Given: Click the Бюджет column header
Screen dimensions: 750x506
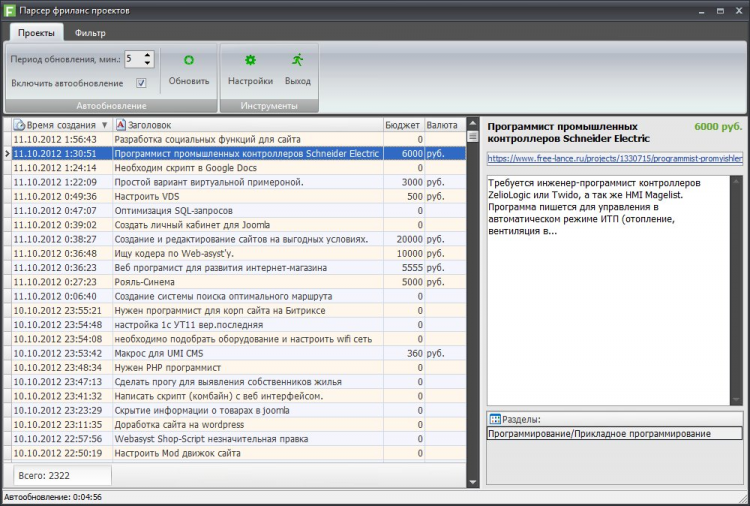Looking at the screenshot, I should 403,125.
